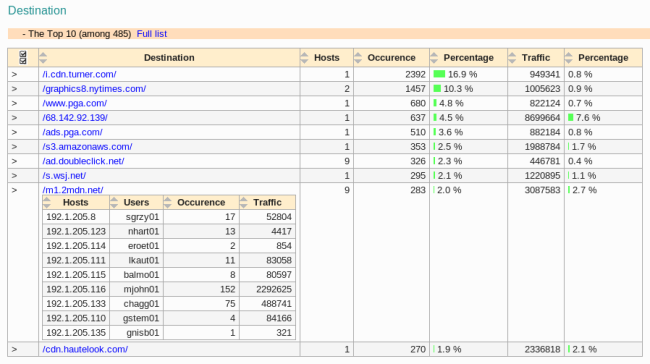Select user sgrzy01 cell
The image size is (650, 364).
pyautogui.click(x=136, y=217)
